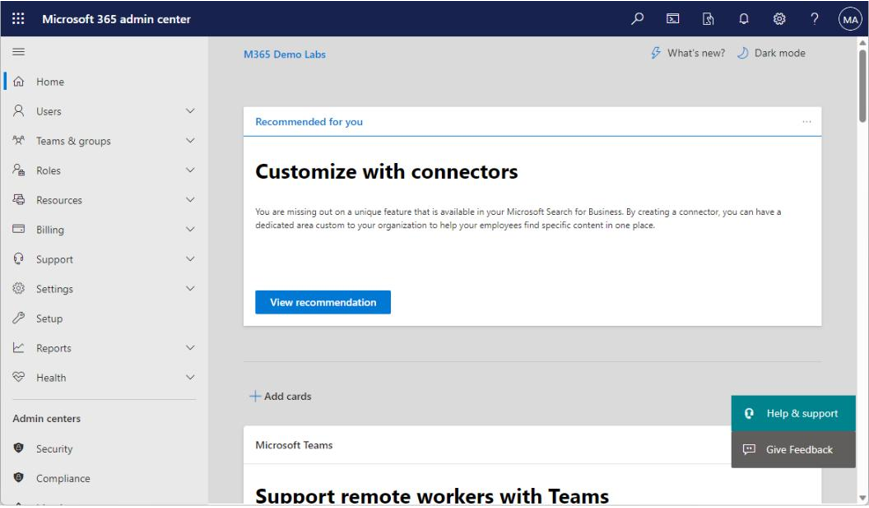Open Recommended card more options ellipsis
Viewport: 869px width, 508px height.
pos(806,121)
